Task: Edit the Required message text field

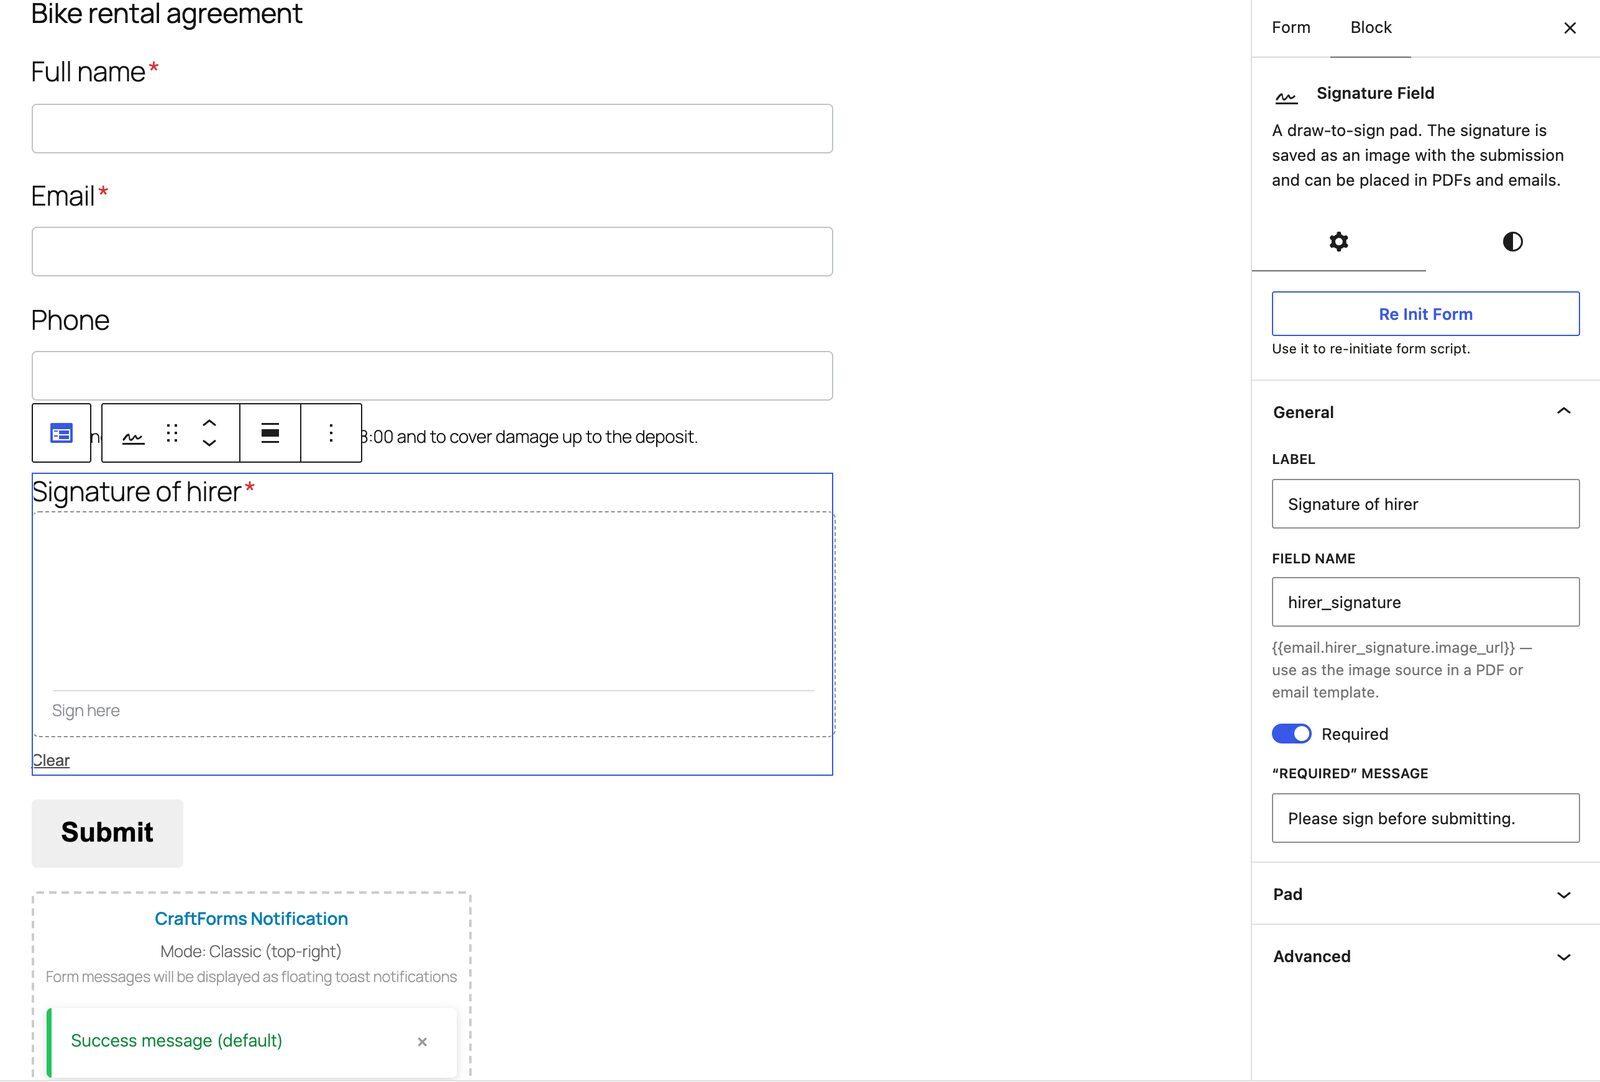Action: (1425, 818)
